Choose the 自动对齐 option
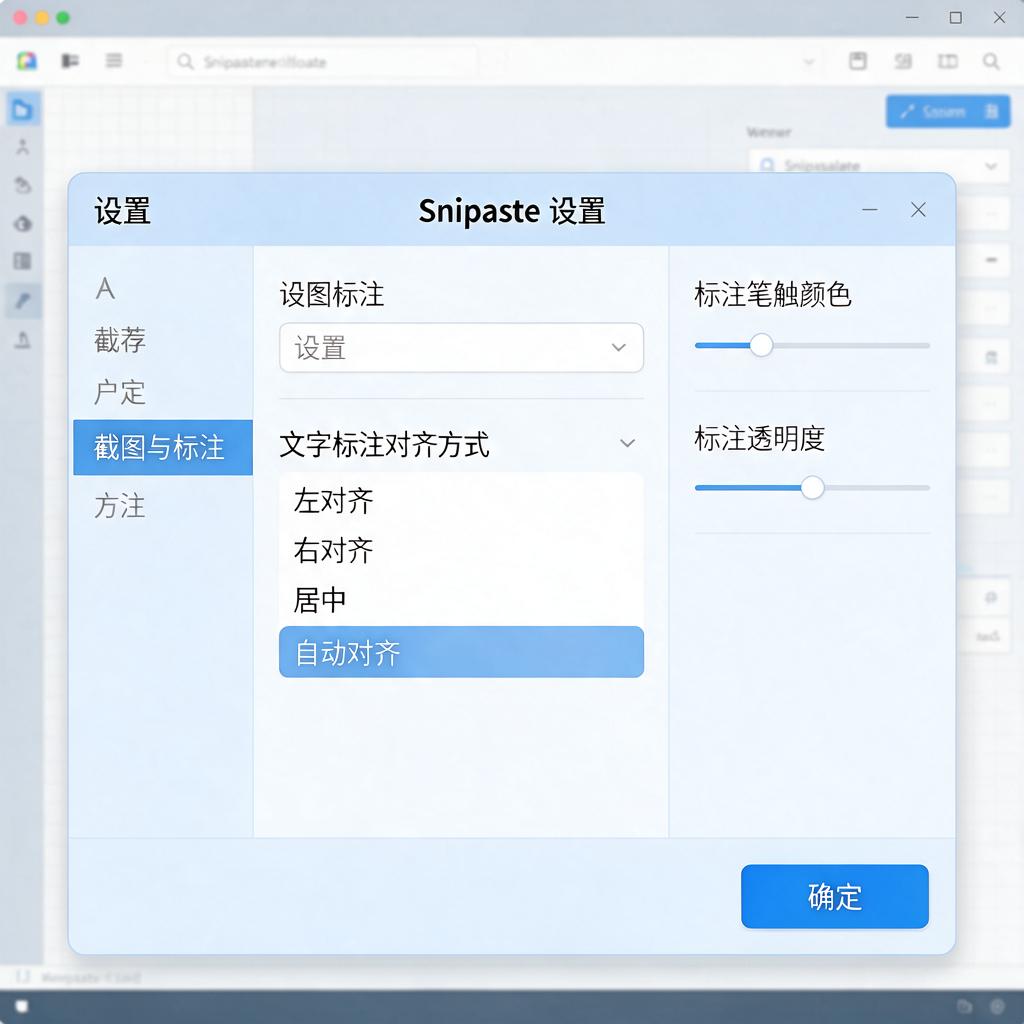Screen dimensions: 1024x1024 (461, 652)
